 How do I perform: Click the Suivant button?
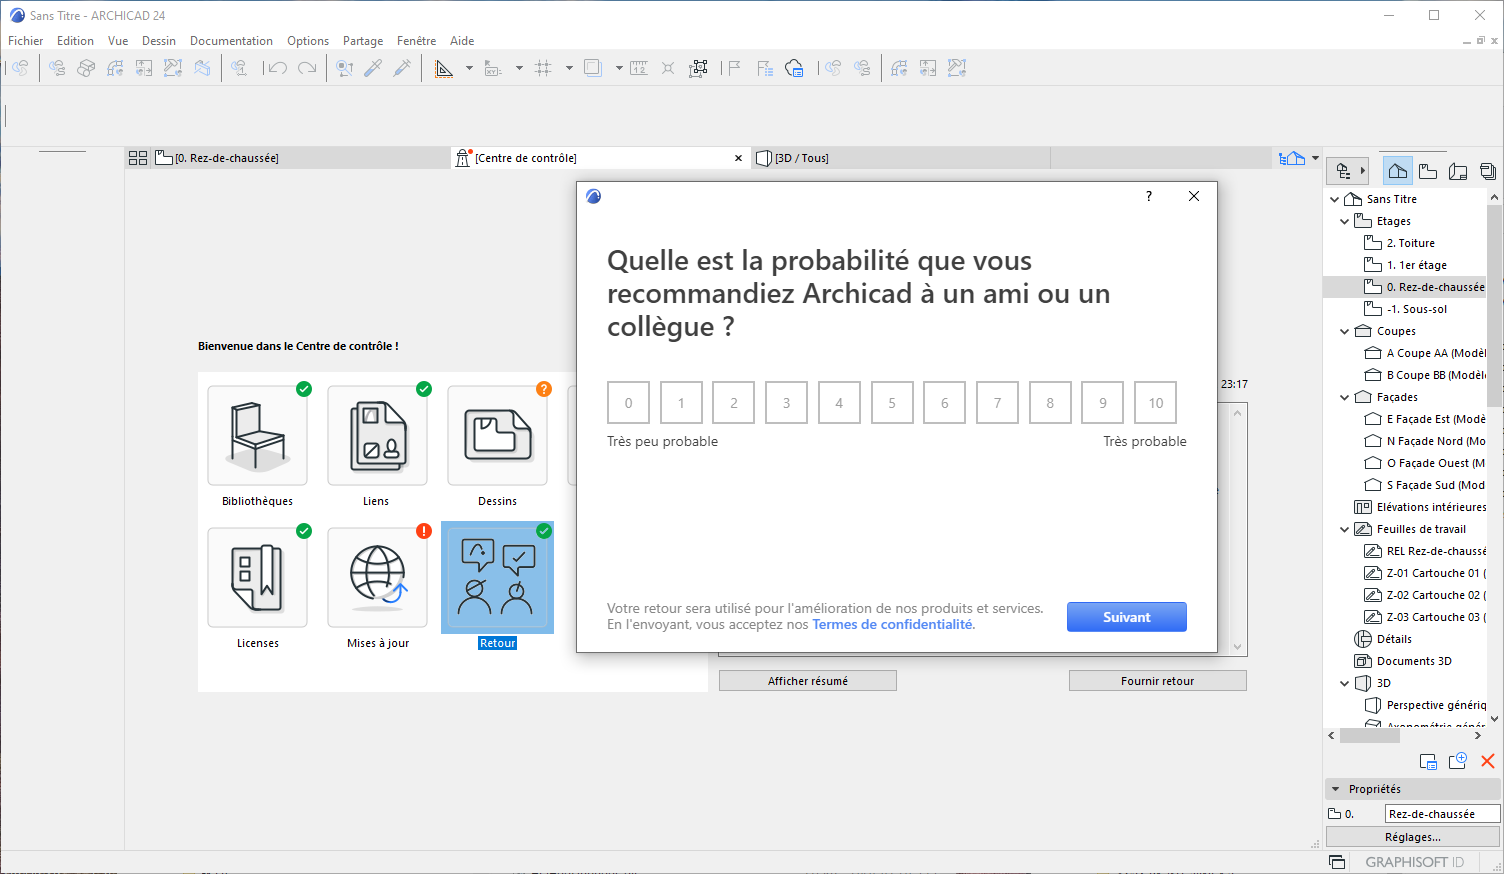(1126, 617)
